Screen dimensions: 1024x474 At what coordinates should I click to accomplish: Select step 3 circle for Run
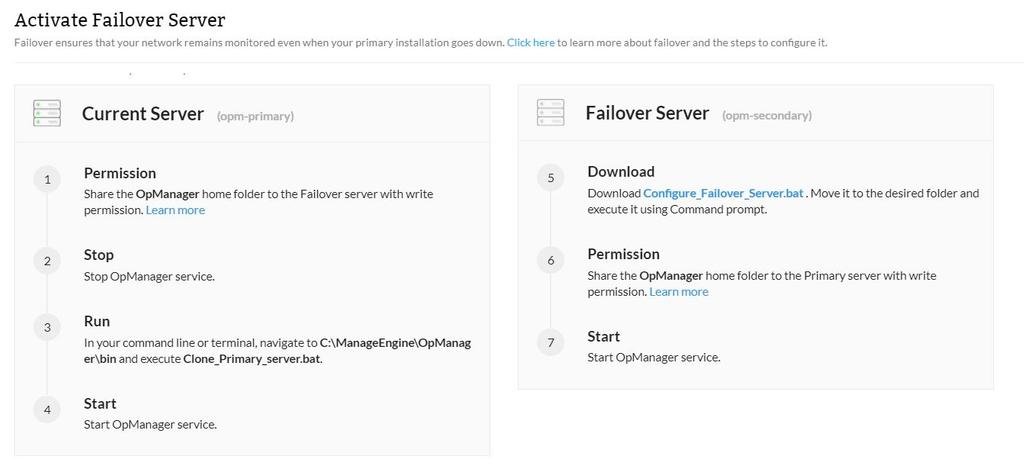47,328
